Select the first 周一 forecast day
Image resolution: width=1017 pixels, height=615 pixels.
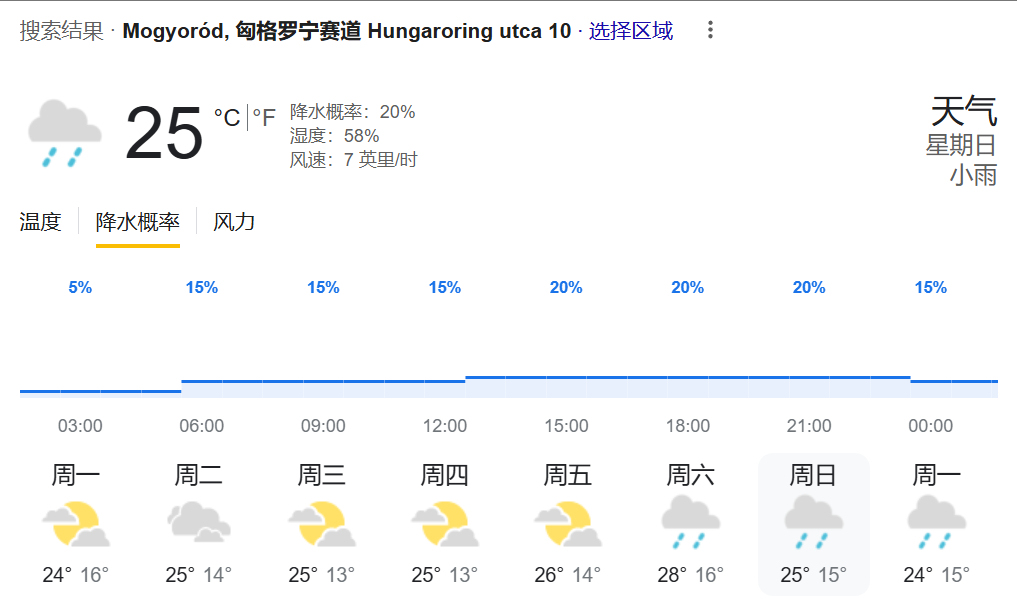pyautogui.click(x=76, y=524)
